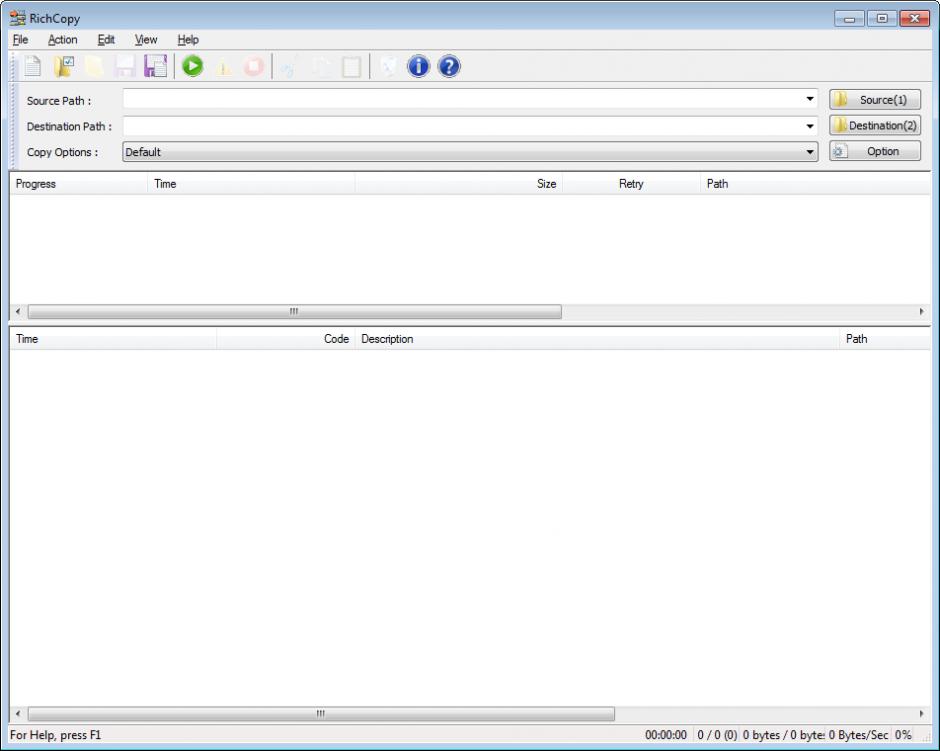Click the Destination(2) folder button
The image size is (940, 751).
tap(875, 125)
